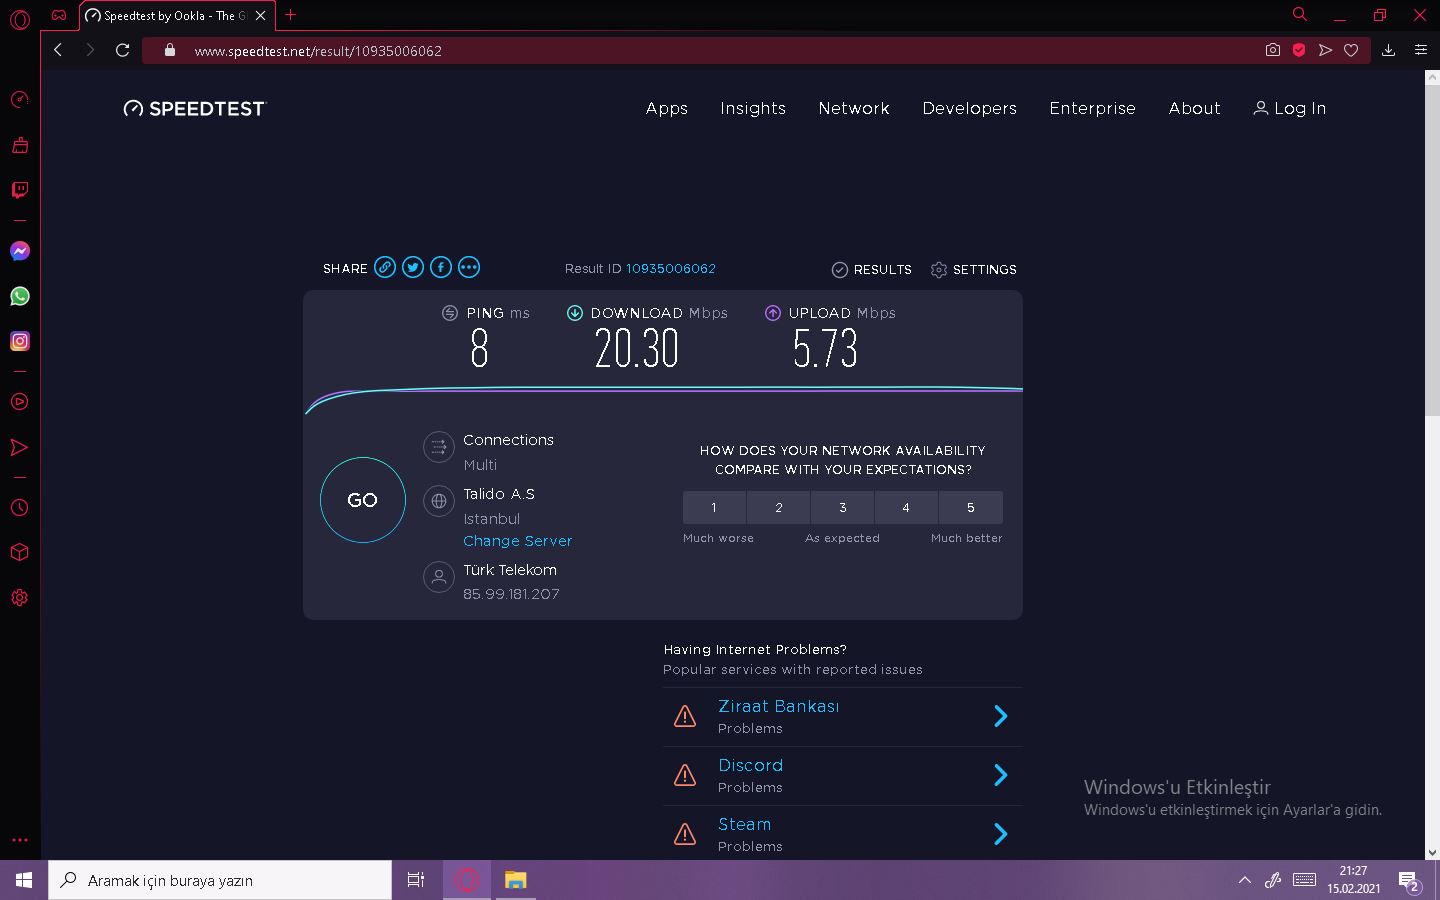Open Developers menu
Viewport: 1440px width, 900px height.
[x=969, y=108]
